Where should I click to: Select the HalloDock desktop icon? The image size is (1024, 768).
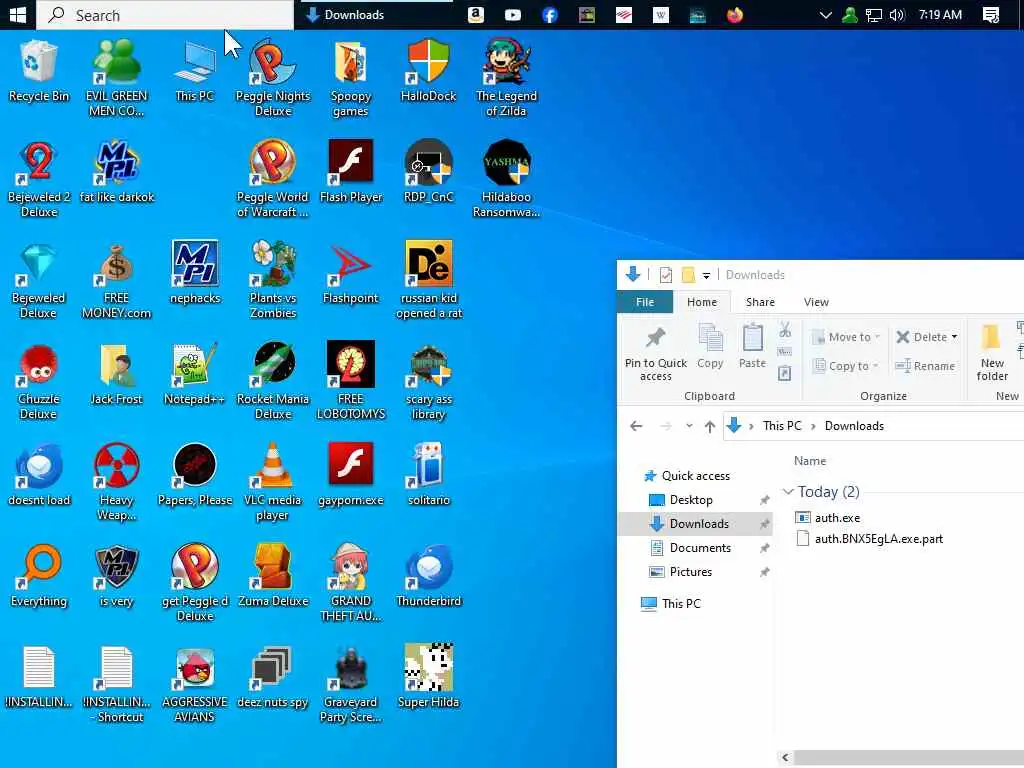[x=428, y=71]
